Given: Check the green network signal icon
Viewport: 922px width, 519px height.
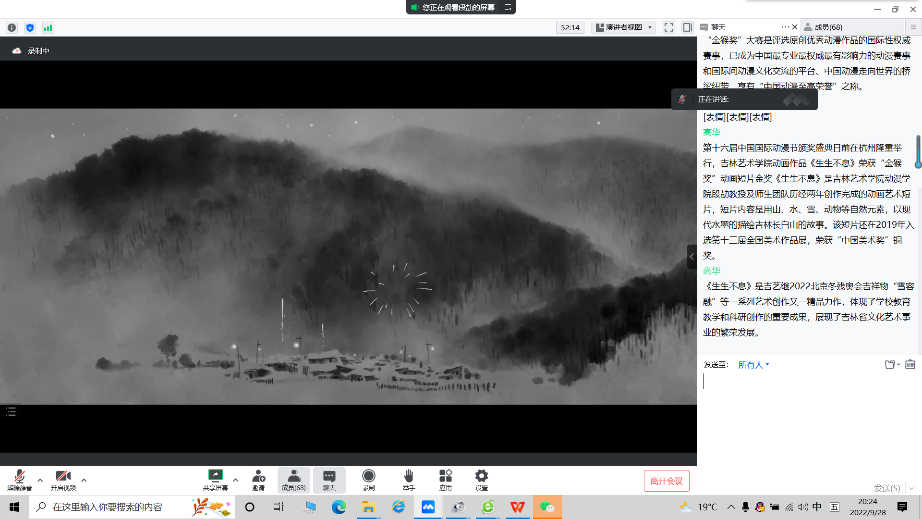Looking at the screenshot, I should (48, 28).
